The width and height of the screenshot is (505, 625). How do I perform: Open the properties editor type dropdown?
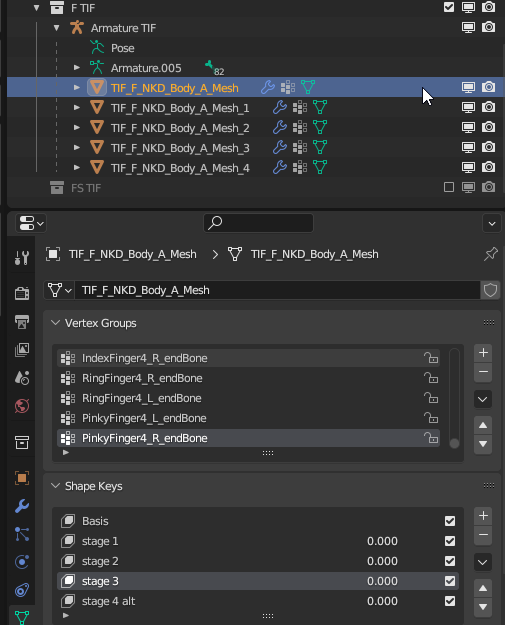[x=31, y=223]
